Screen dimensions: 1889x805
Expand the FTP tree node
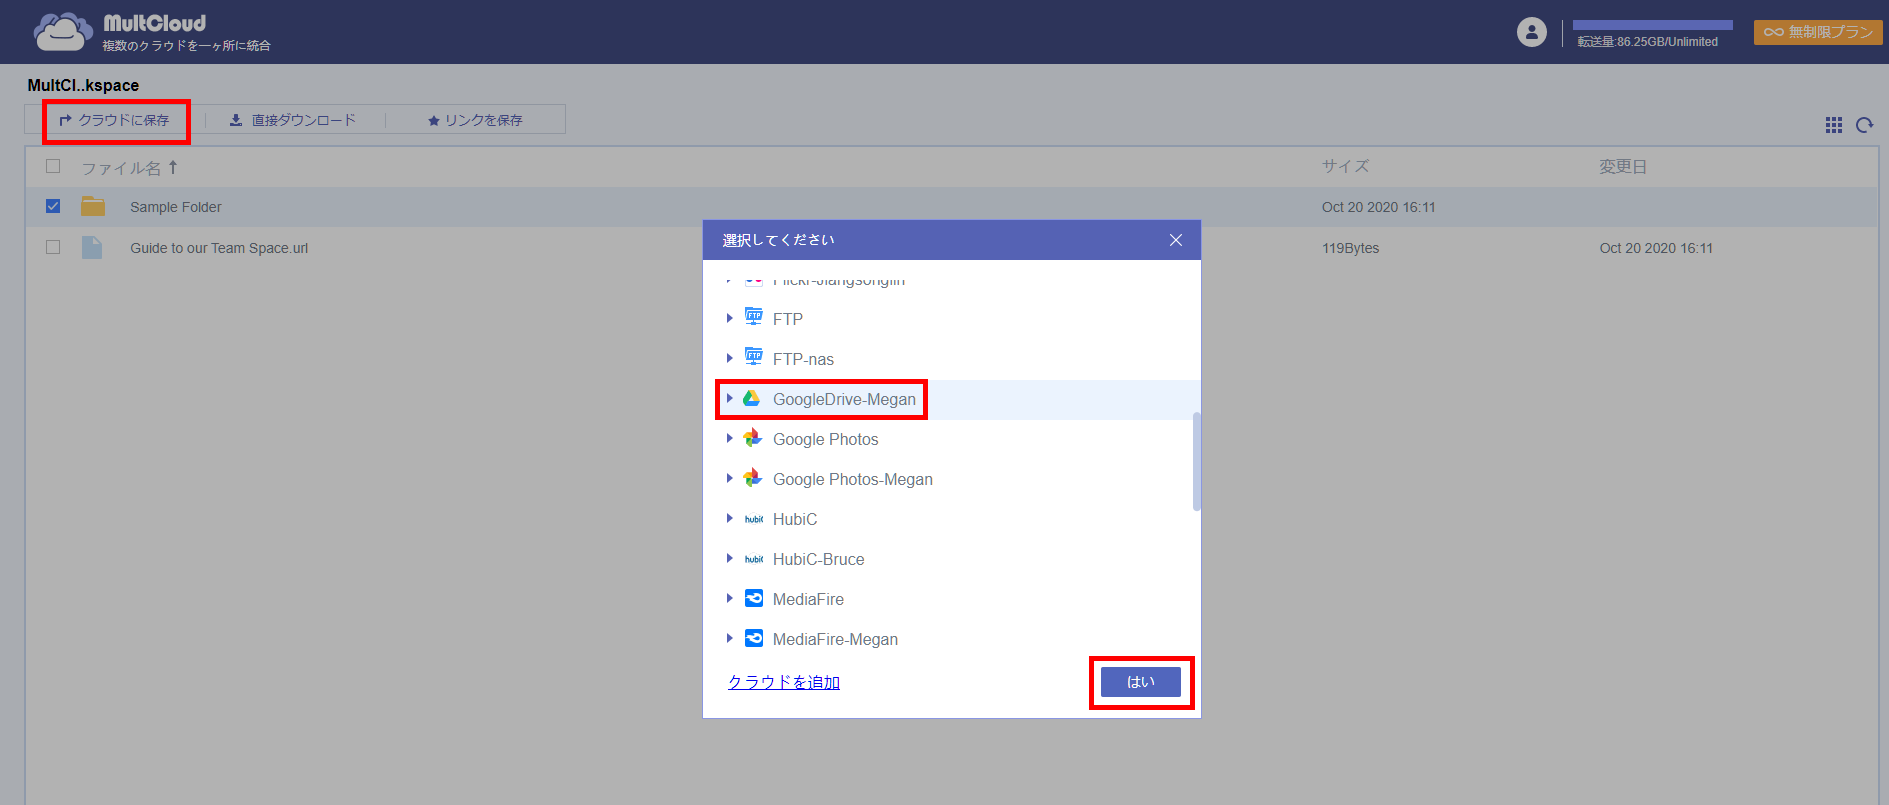point(729,318)
